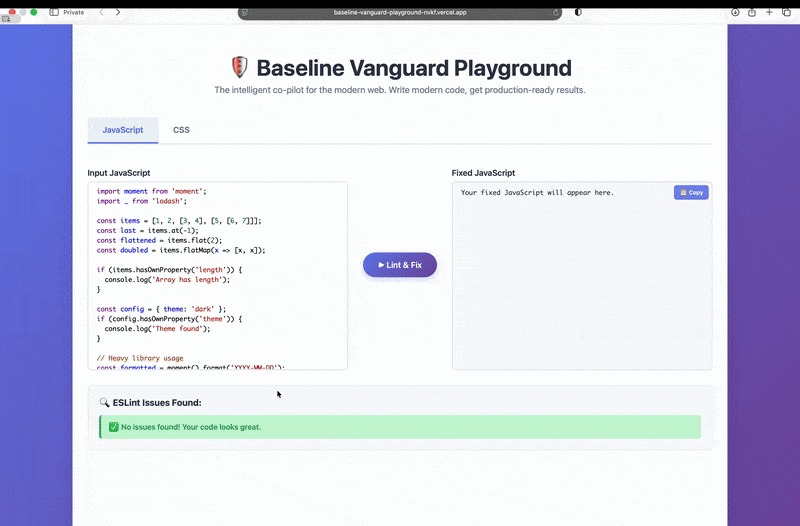This screenshot has width=800, height=526.
Task: Open the Share menu
Action: click(752, 12)
